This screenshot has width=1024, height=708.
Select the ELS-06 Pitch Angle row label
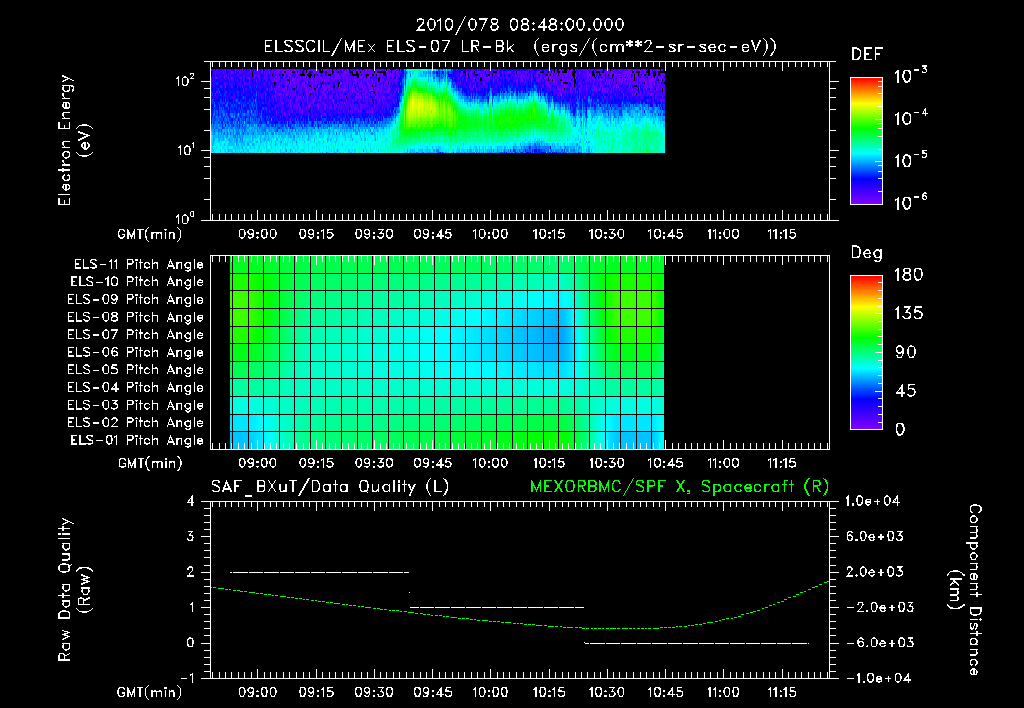(136, 352)
